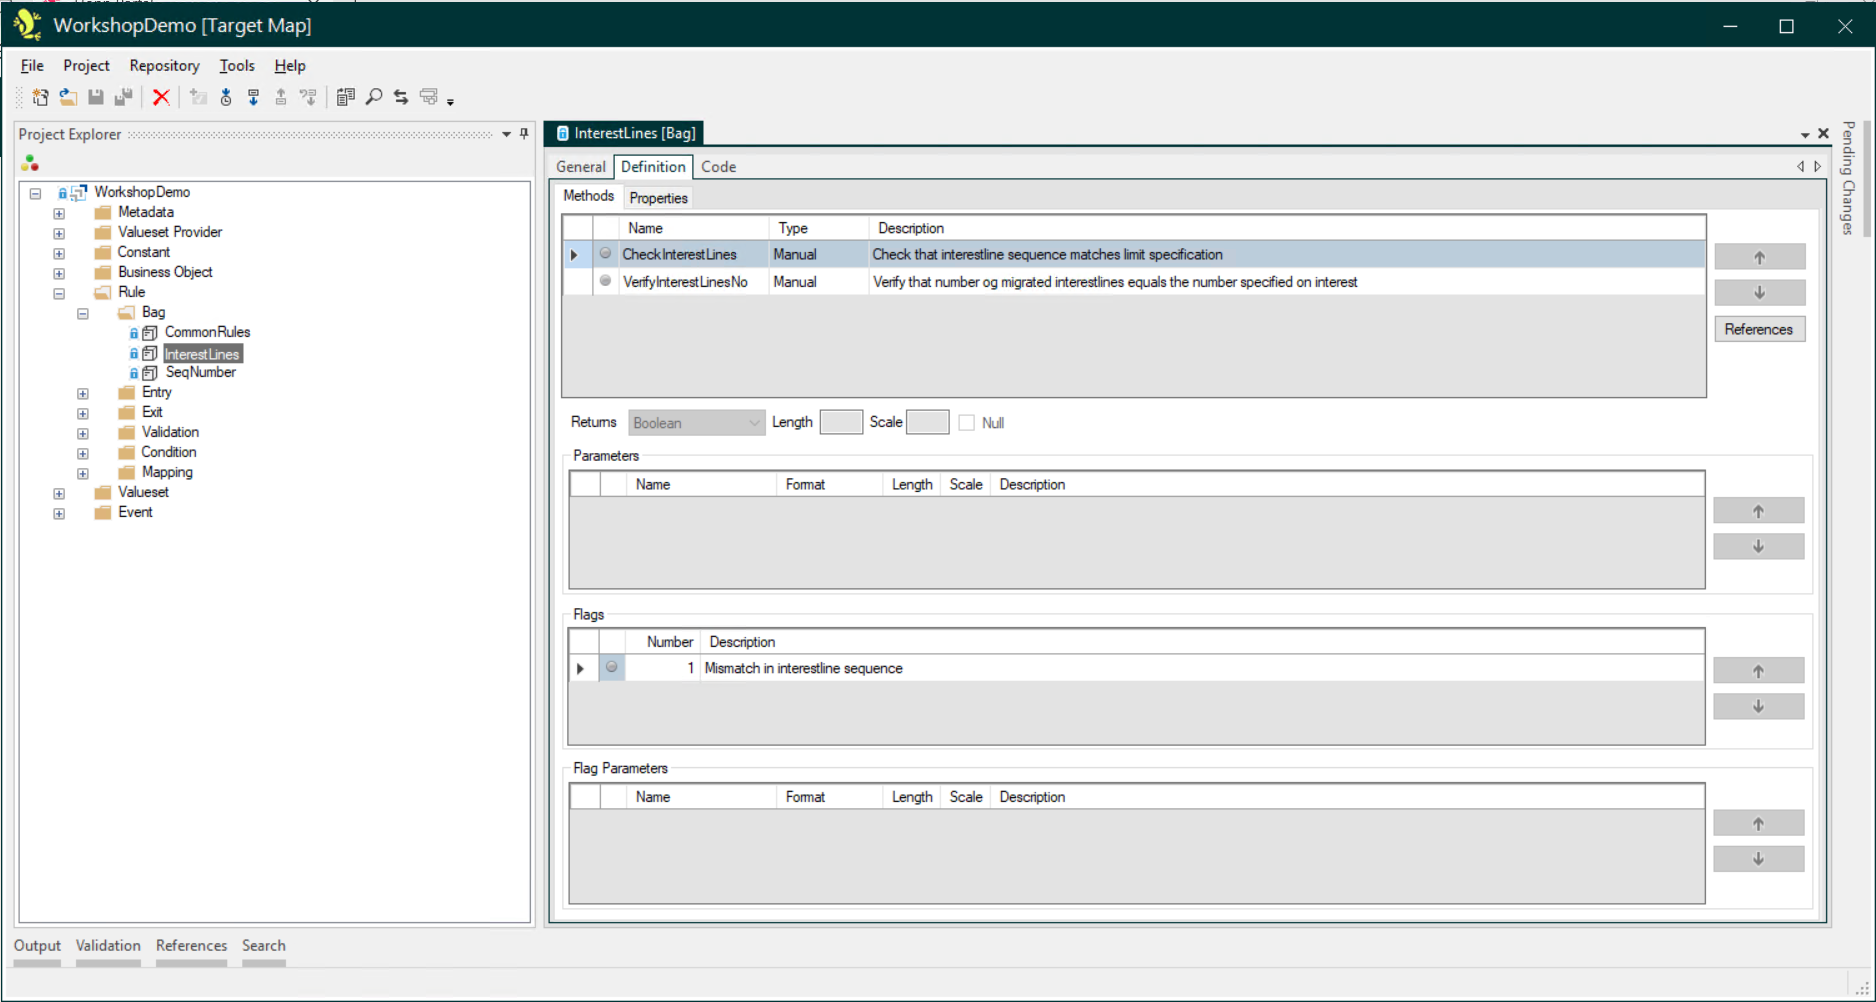
Task: Open the Returns type dropdown
Action: click(754, 423)
